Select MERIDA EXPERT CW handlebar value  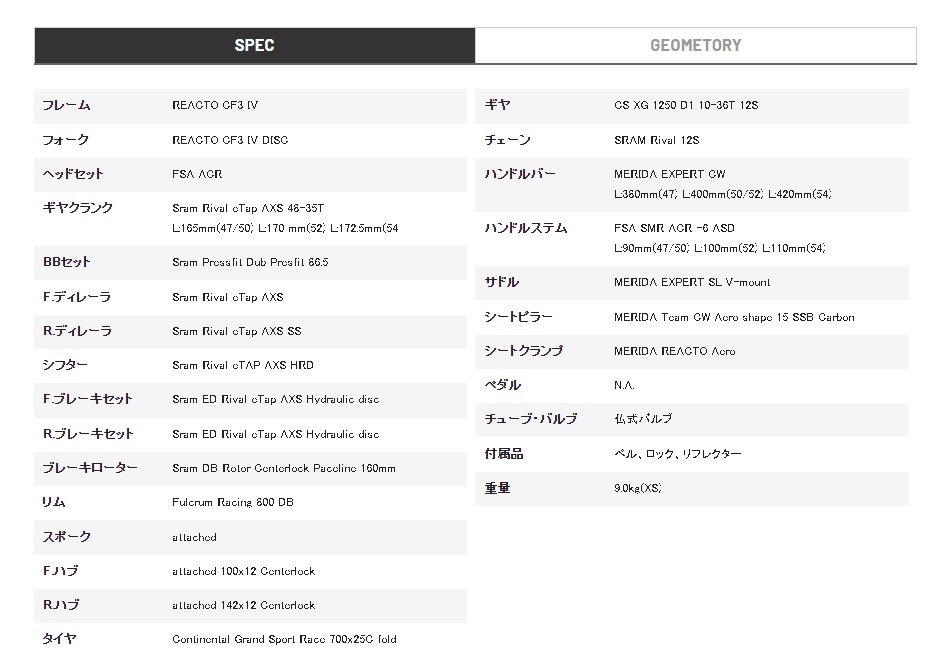coord(670,174)
